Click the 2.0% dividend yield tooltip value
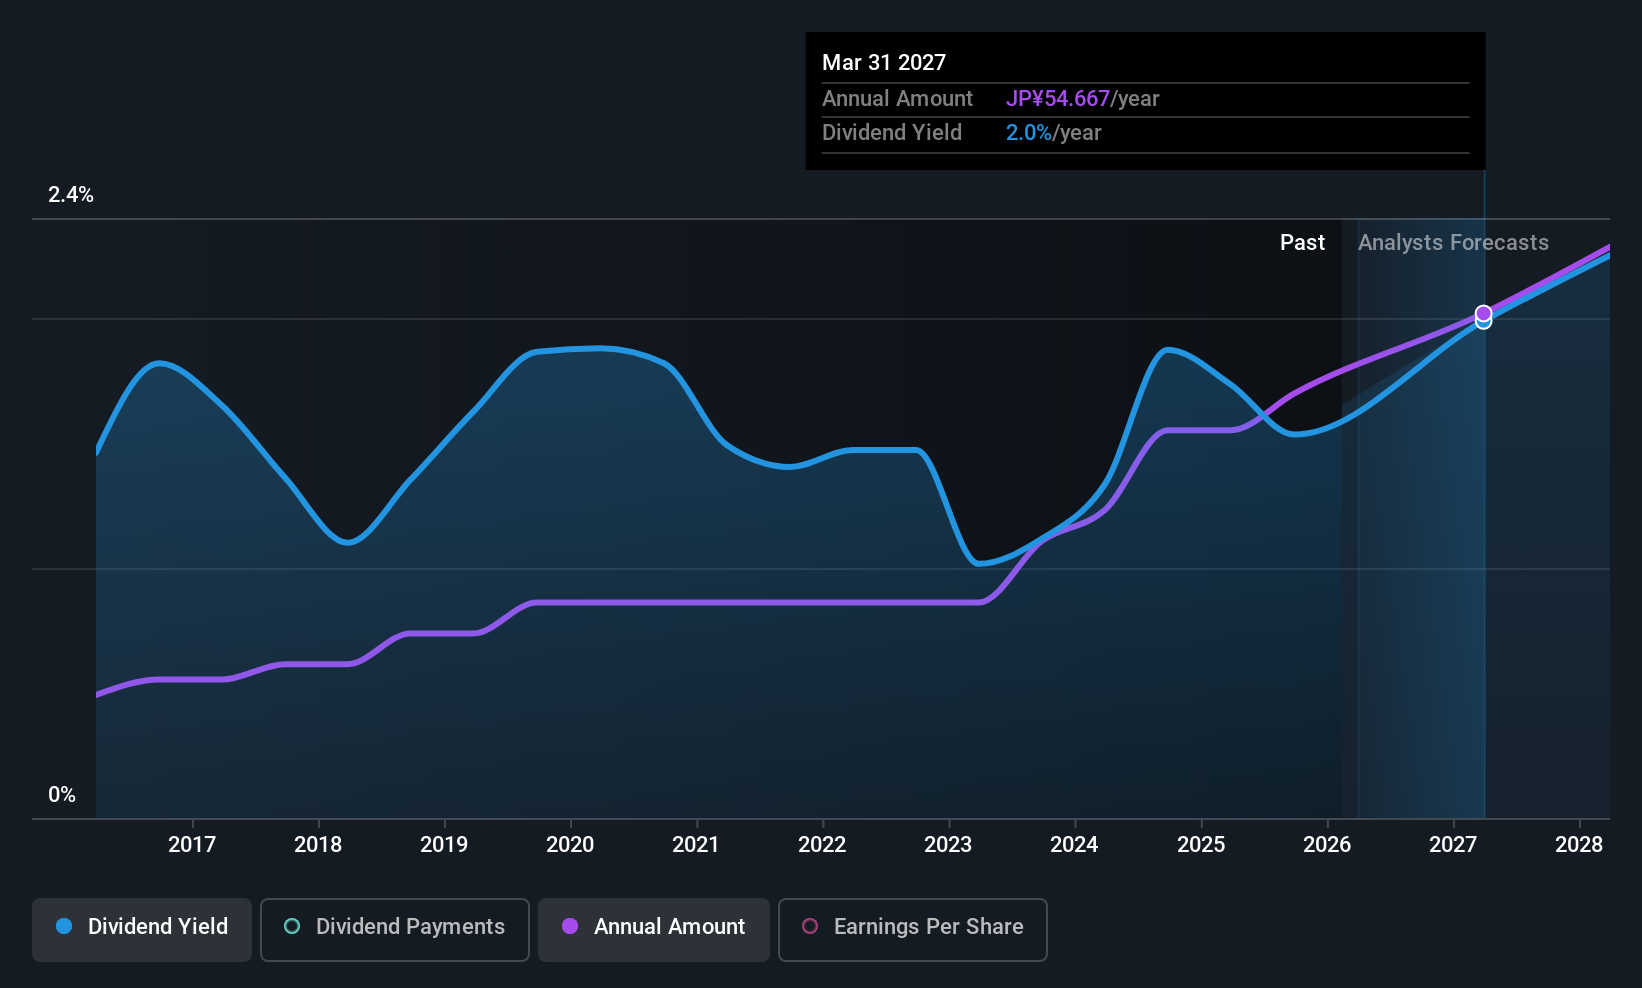Image resolution: width=1642 pixels, height=988 pixels. coord(1029,133)
